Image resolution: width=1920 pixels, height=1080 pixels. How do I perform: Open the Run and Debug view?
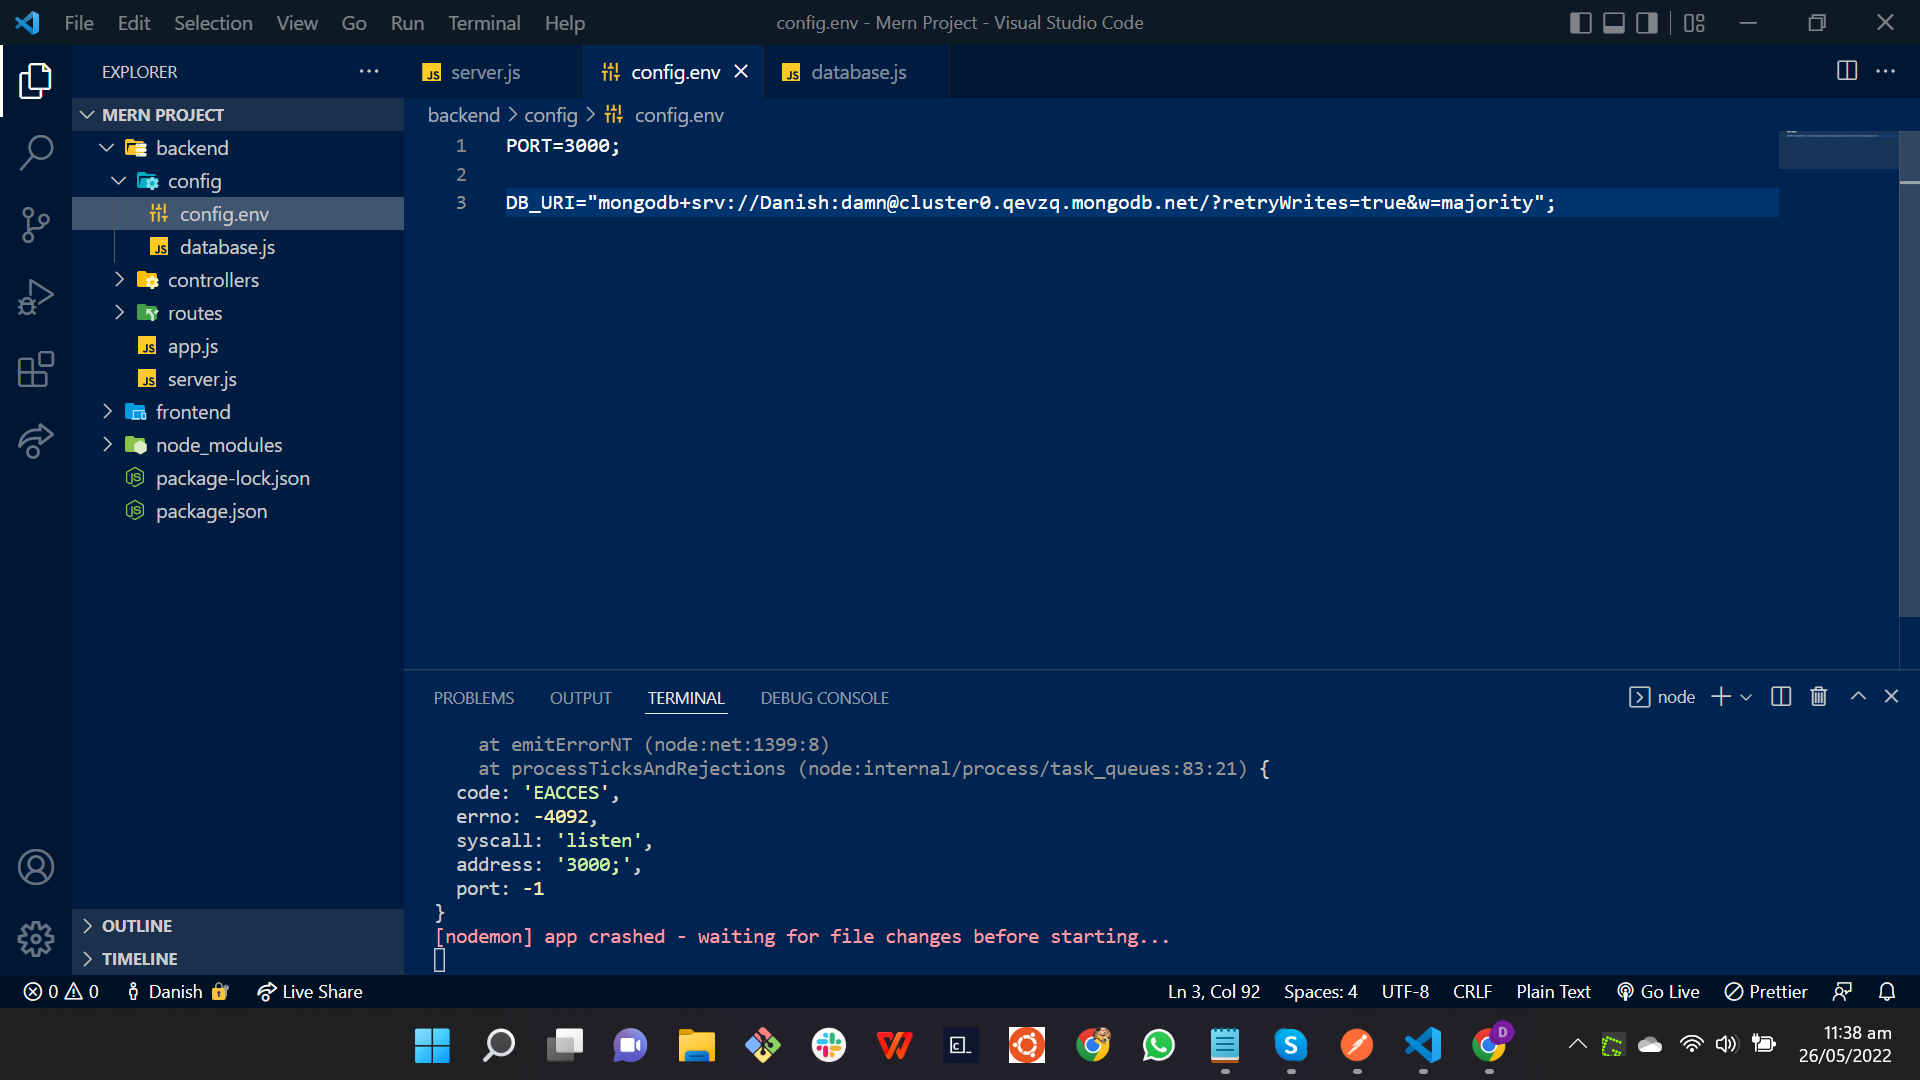pyautogui.click(x=36, y=297)
